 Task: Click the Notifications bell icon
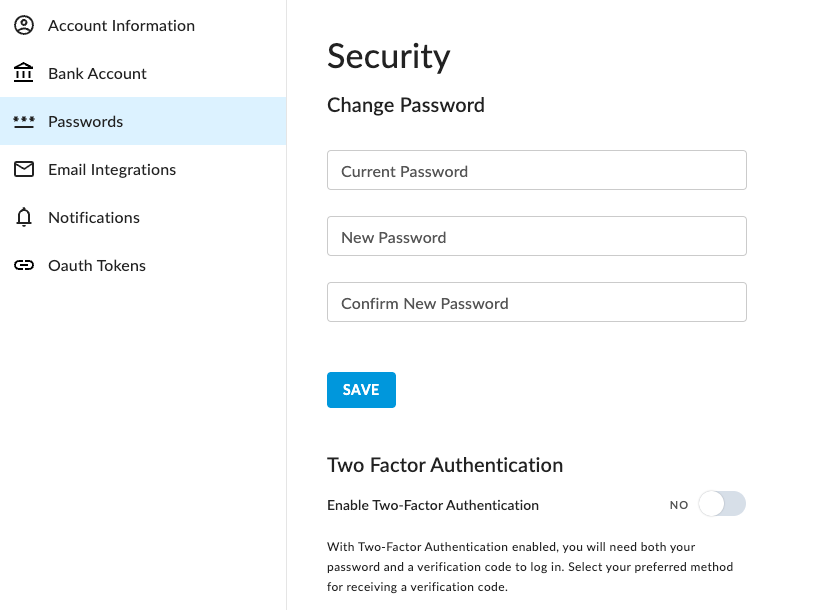point(24,217)
